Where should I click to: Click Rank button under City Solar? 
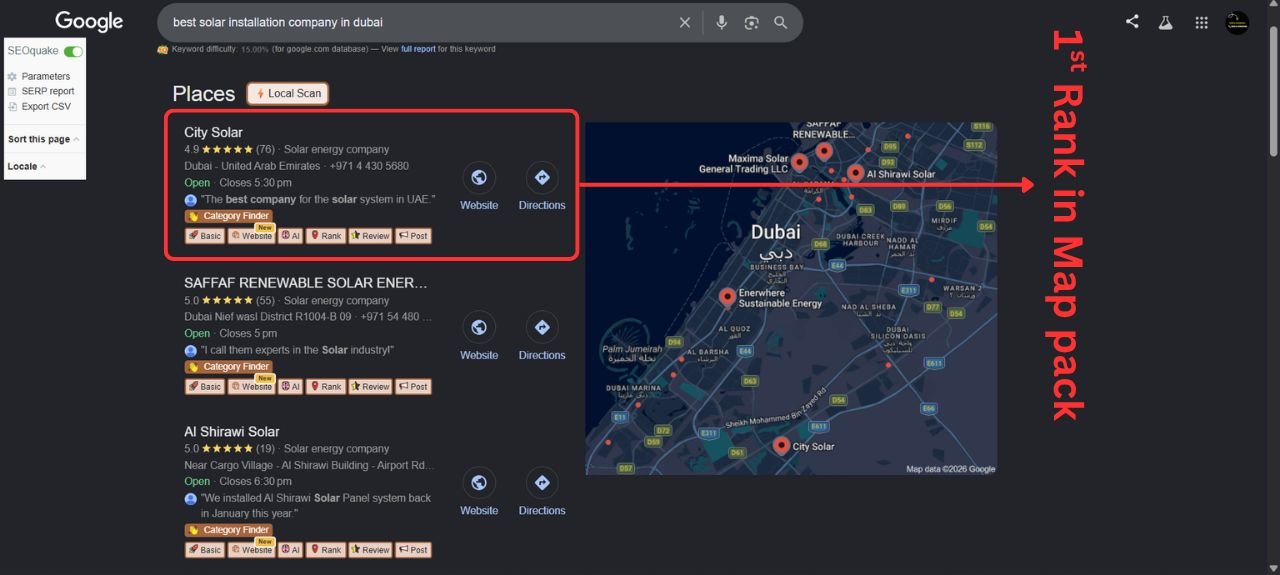click(x=326, y=236)
